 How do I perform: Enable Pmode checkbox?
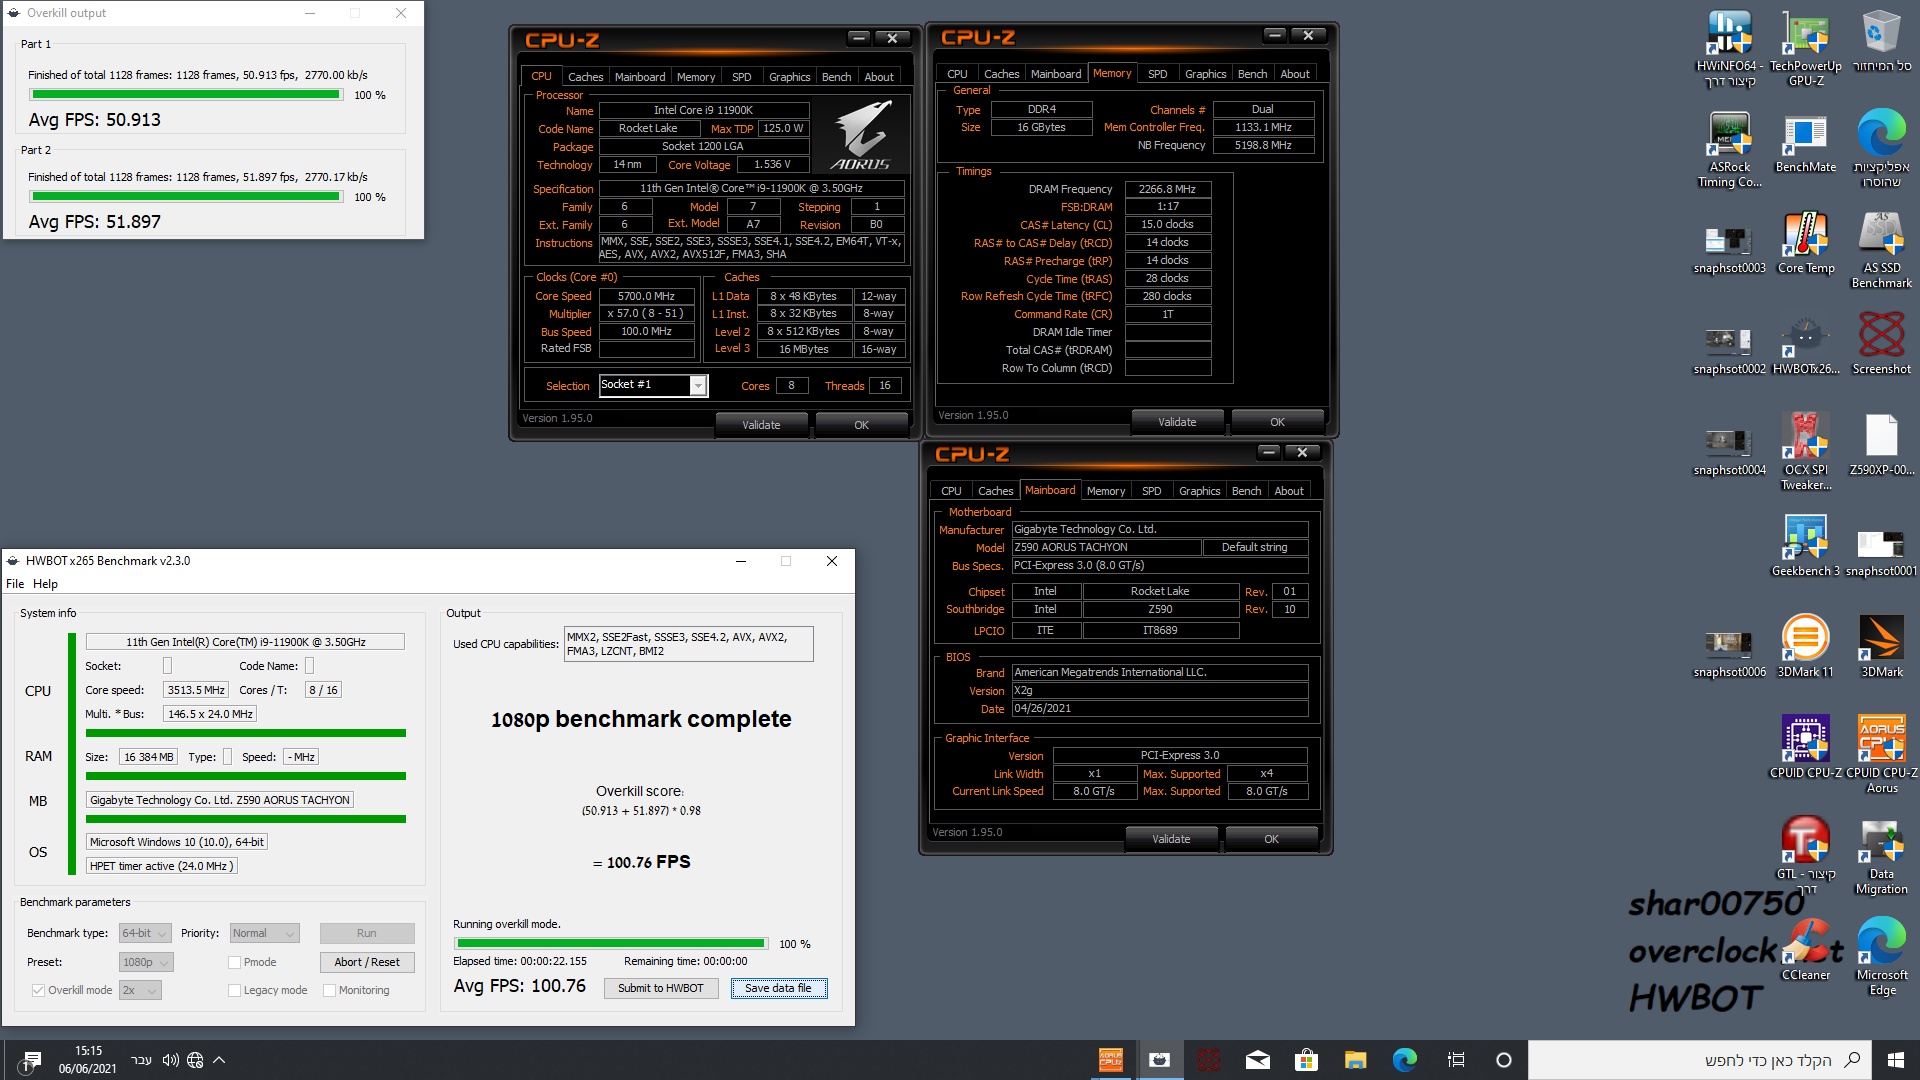(x=234, y=962)
